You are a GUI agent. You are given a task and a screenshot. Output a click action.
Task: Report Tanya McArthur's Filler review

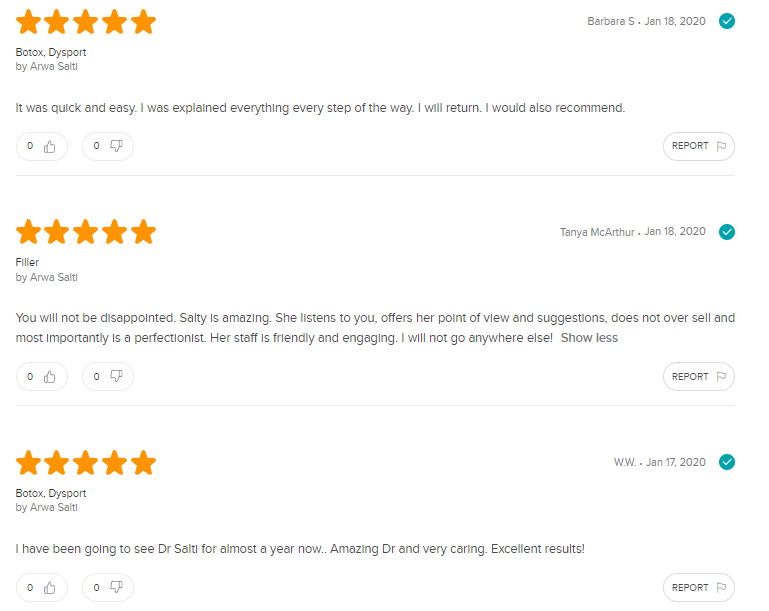698,377
